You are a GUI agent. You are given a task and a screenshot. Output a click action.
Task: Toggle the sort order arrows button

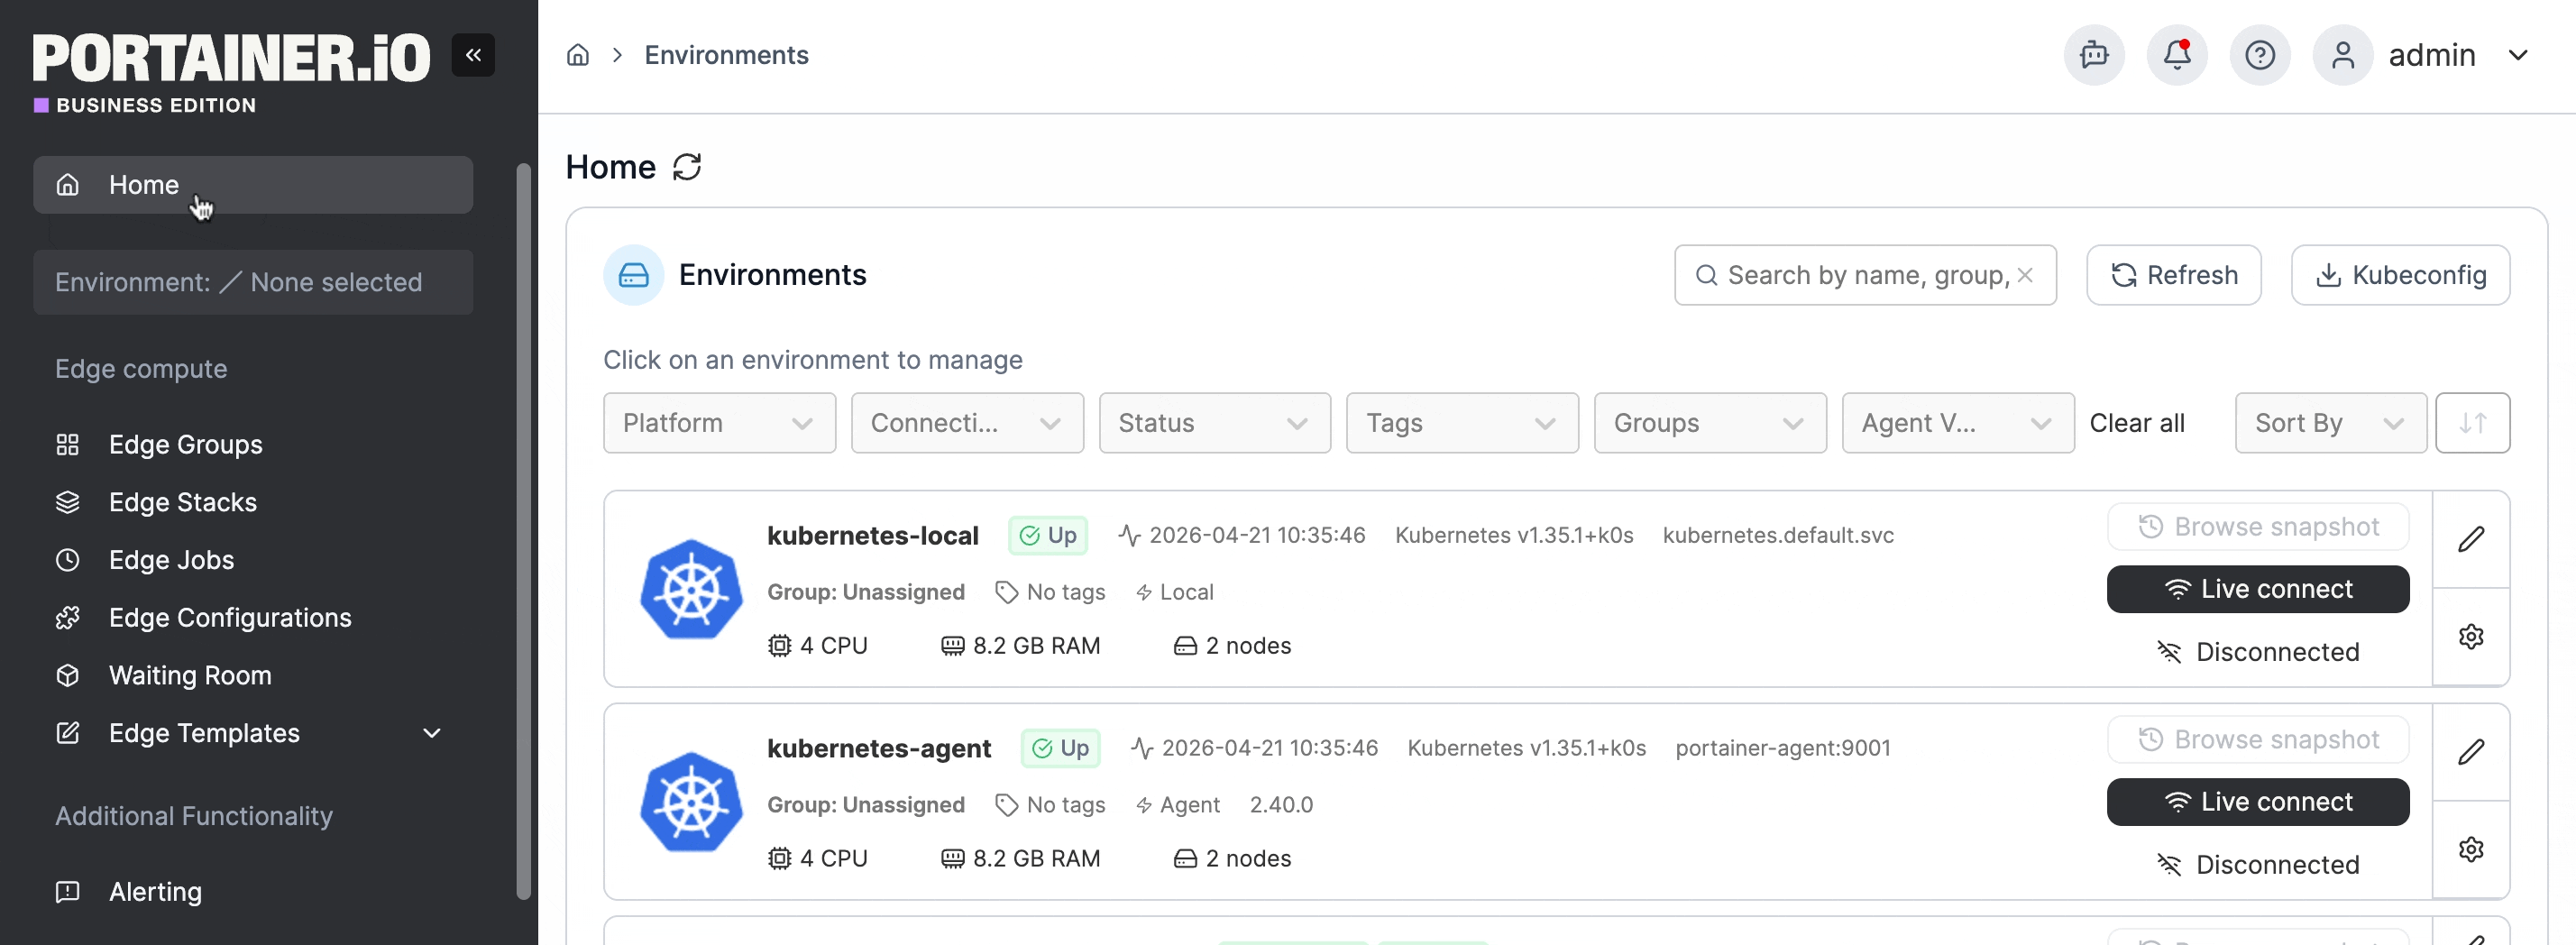(x=2472, y=423)
